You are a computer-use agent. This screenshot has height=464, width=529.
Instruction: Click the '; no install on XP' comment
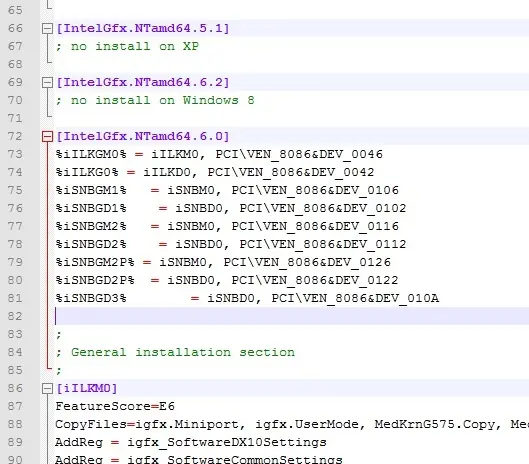tap(128, 46)
